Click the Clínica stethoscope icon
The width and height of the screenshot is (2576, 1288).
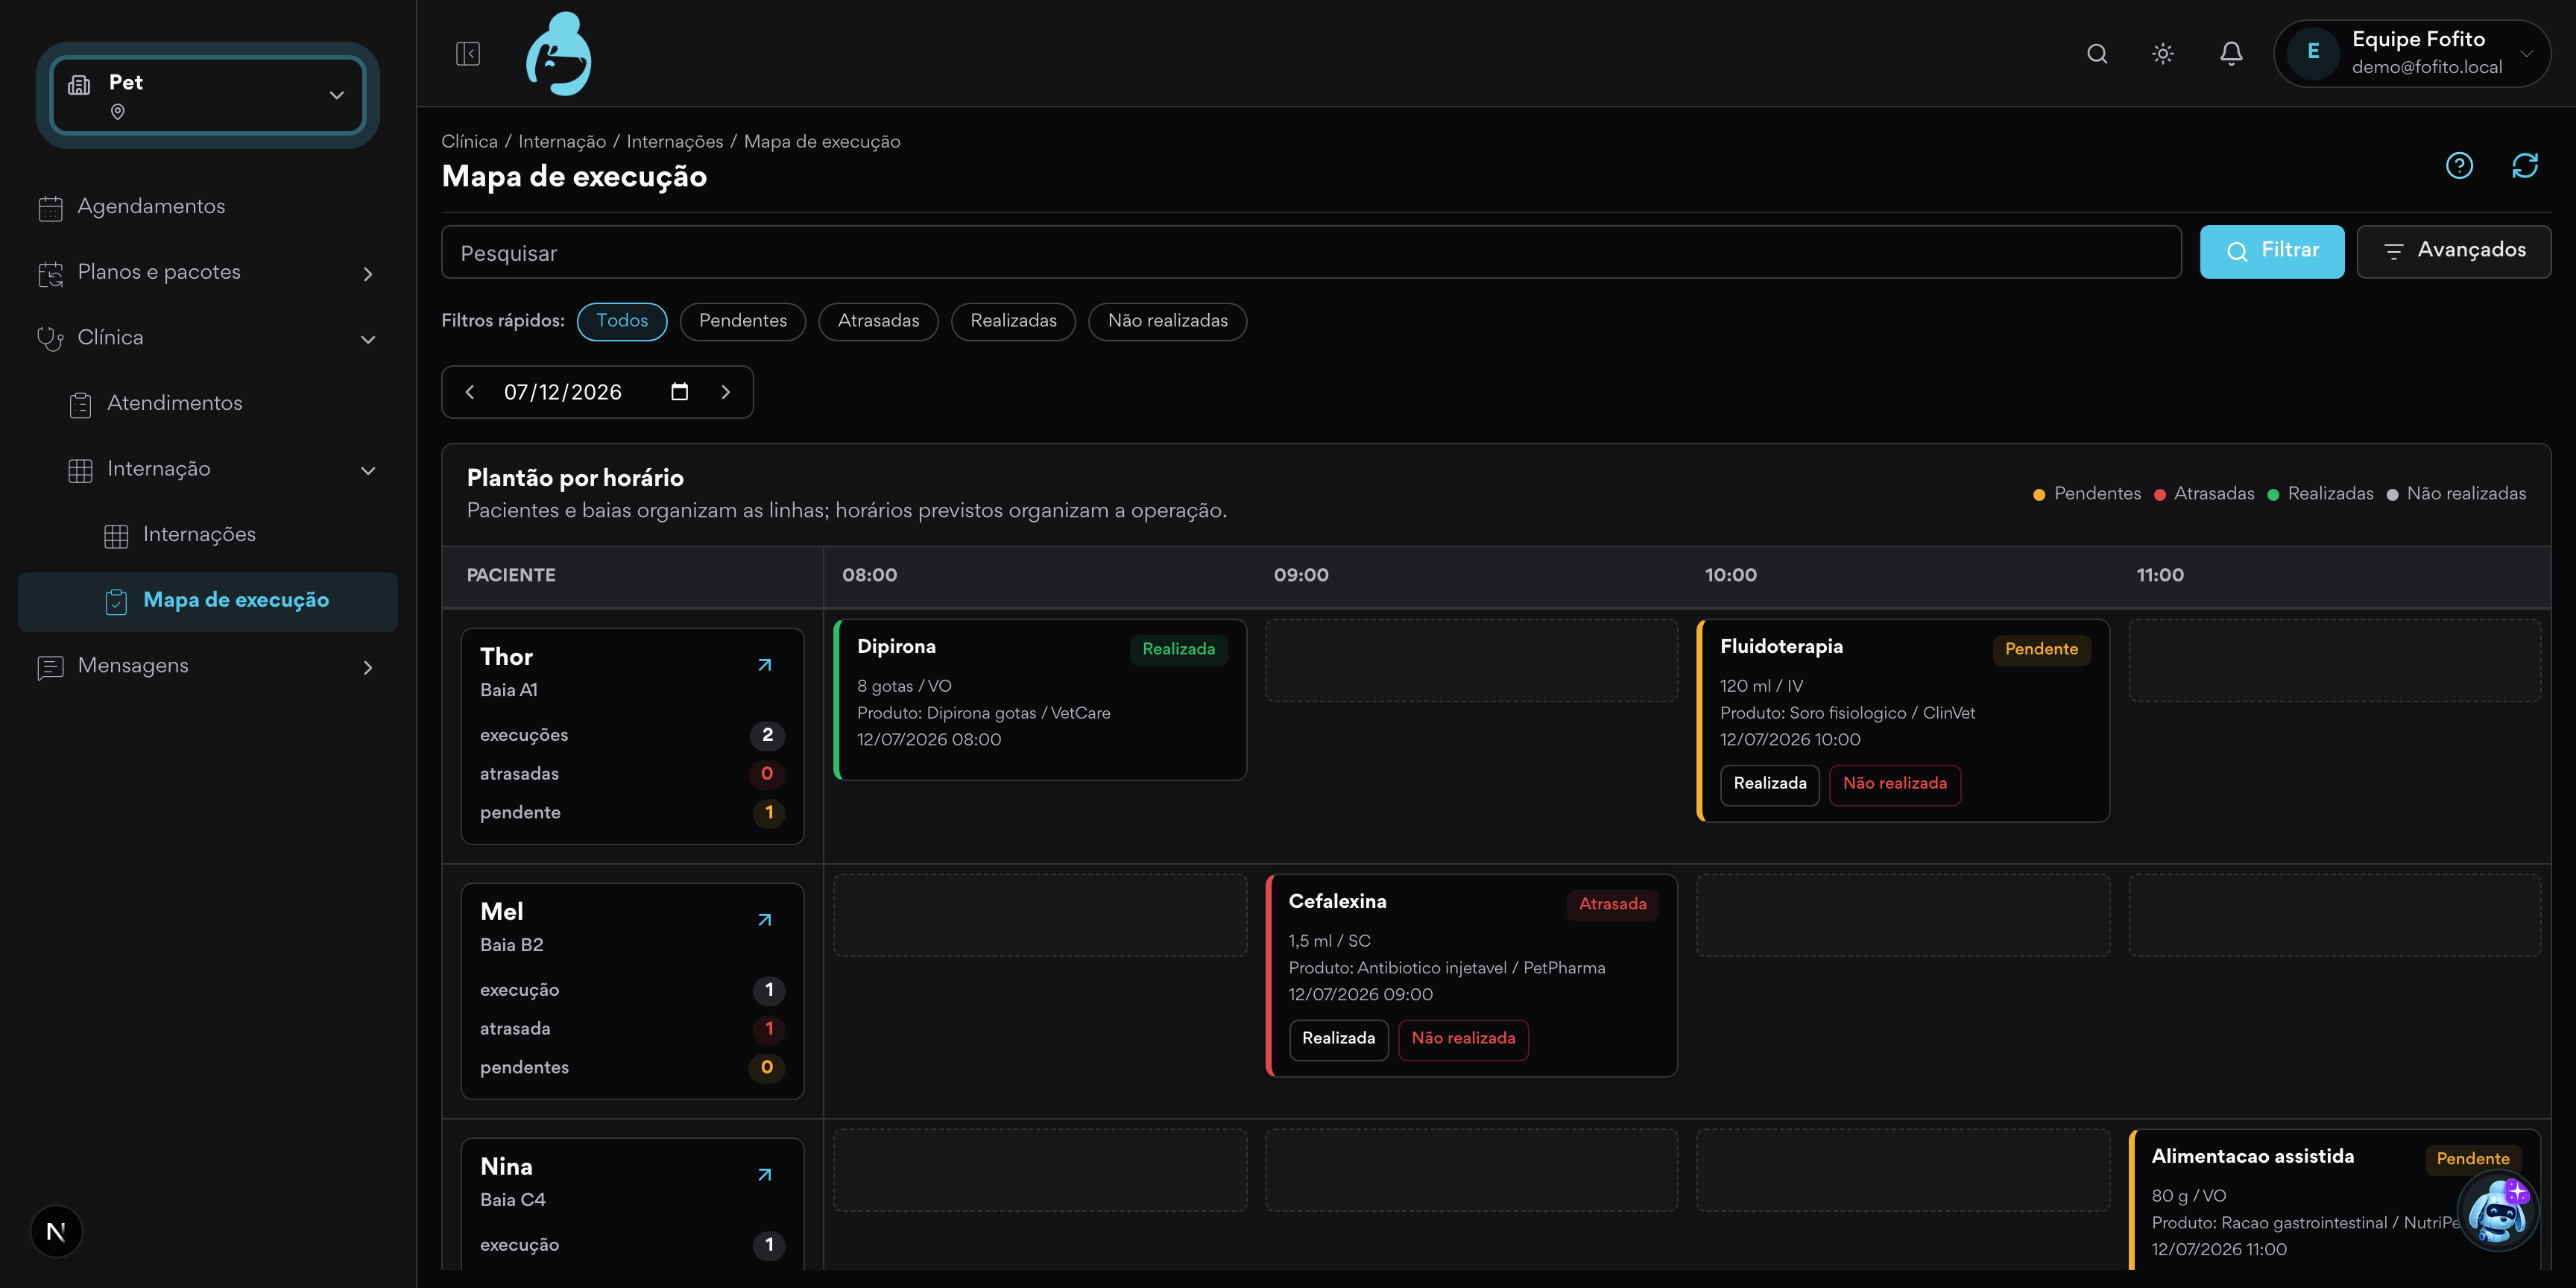pos(50,339)
